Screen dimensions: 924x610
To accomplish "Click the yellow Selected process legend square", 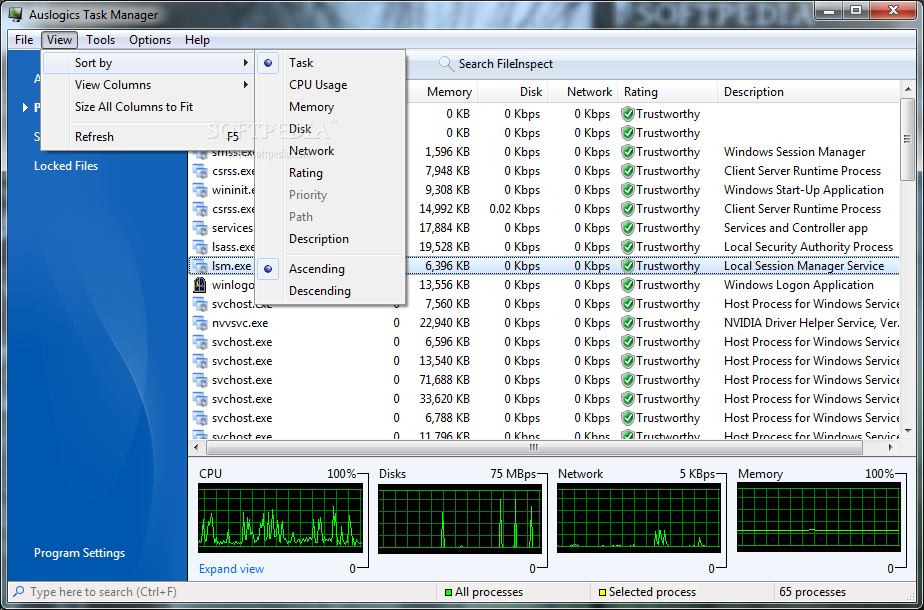I will click(602, 592).
